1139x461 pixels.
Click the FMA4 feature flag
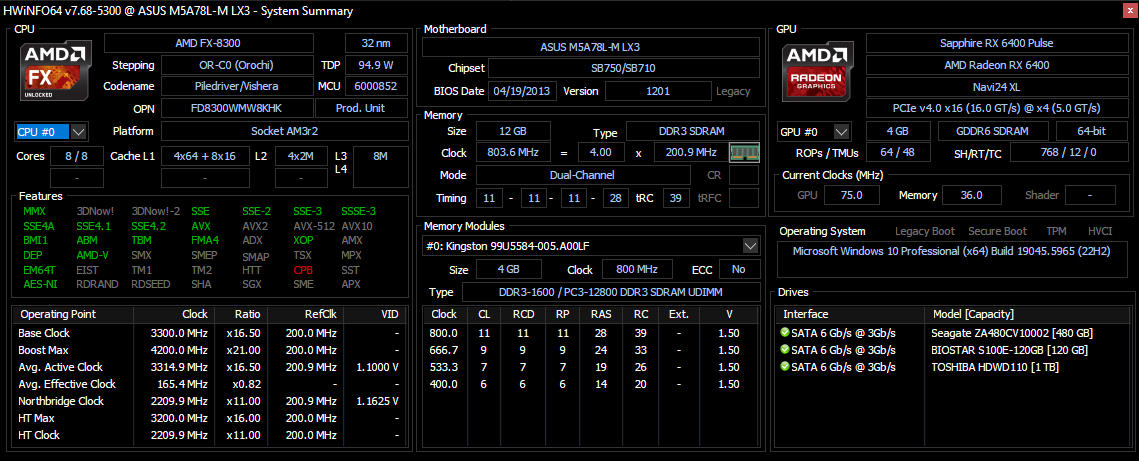(204, 240)
